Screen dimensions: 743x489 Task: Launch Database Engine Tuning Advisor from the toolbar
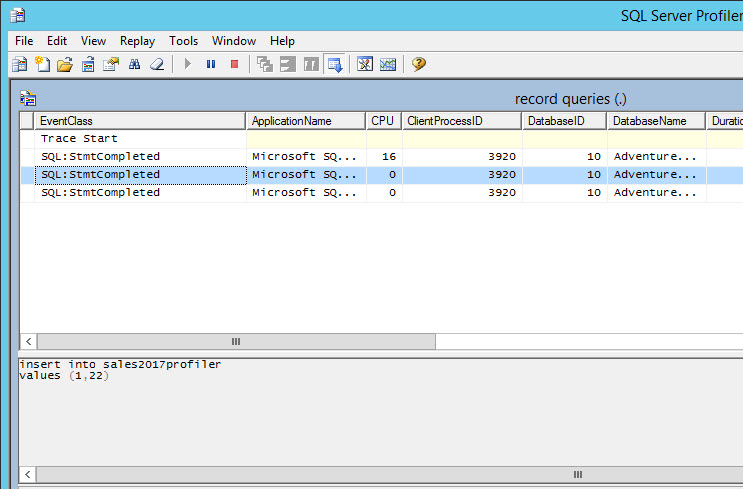pyautogui.click(x=365, y=64)
